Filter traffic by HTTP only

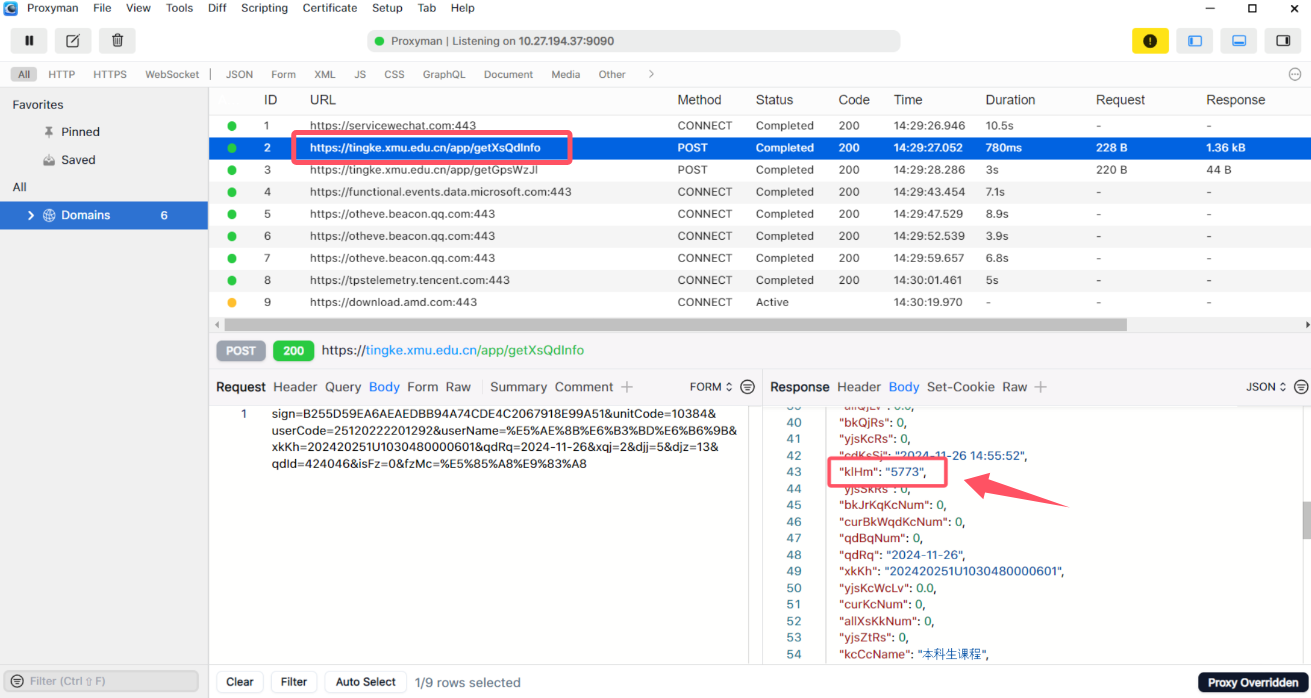coord(62,74)
